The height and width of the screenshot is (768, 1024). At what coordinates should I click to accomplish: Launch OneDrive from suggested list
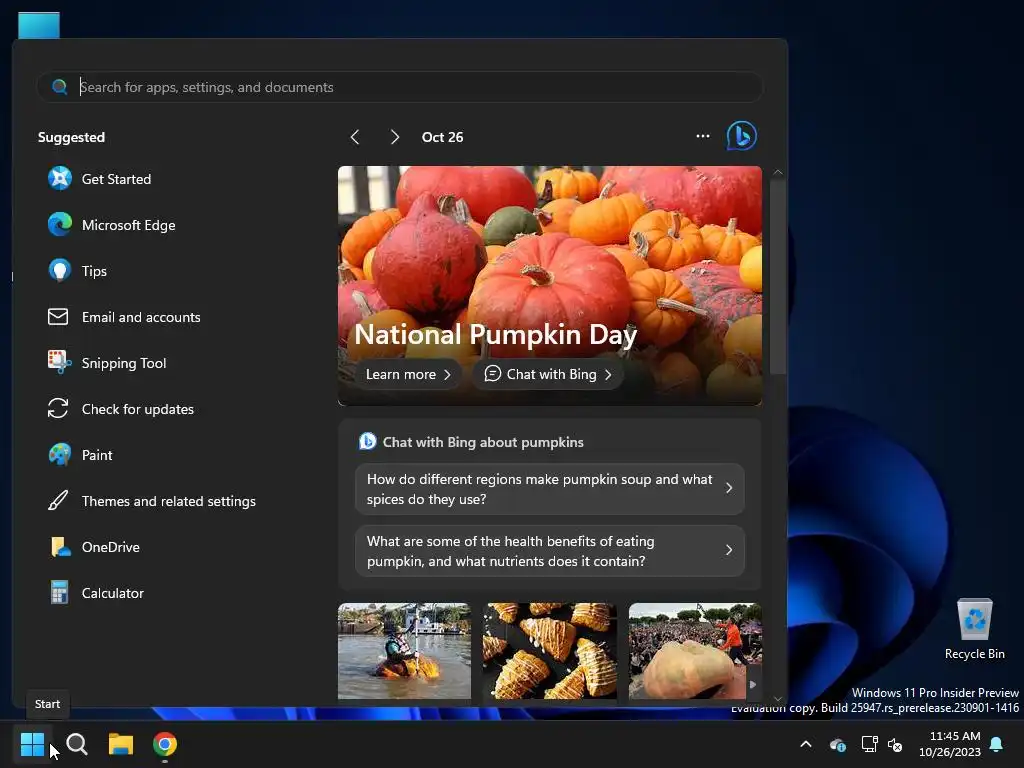pyautogui.click(x=95, y=547)
